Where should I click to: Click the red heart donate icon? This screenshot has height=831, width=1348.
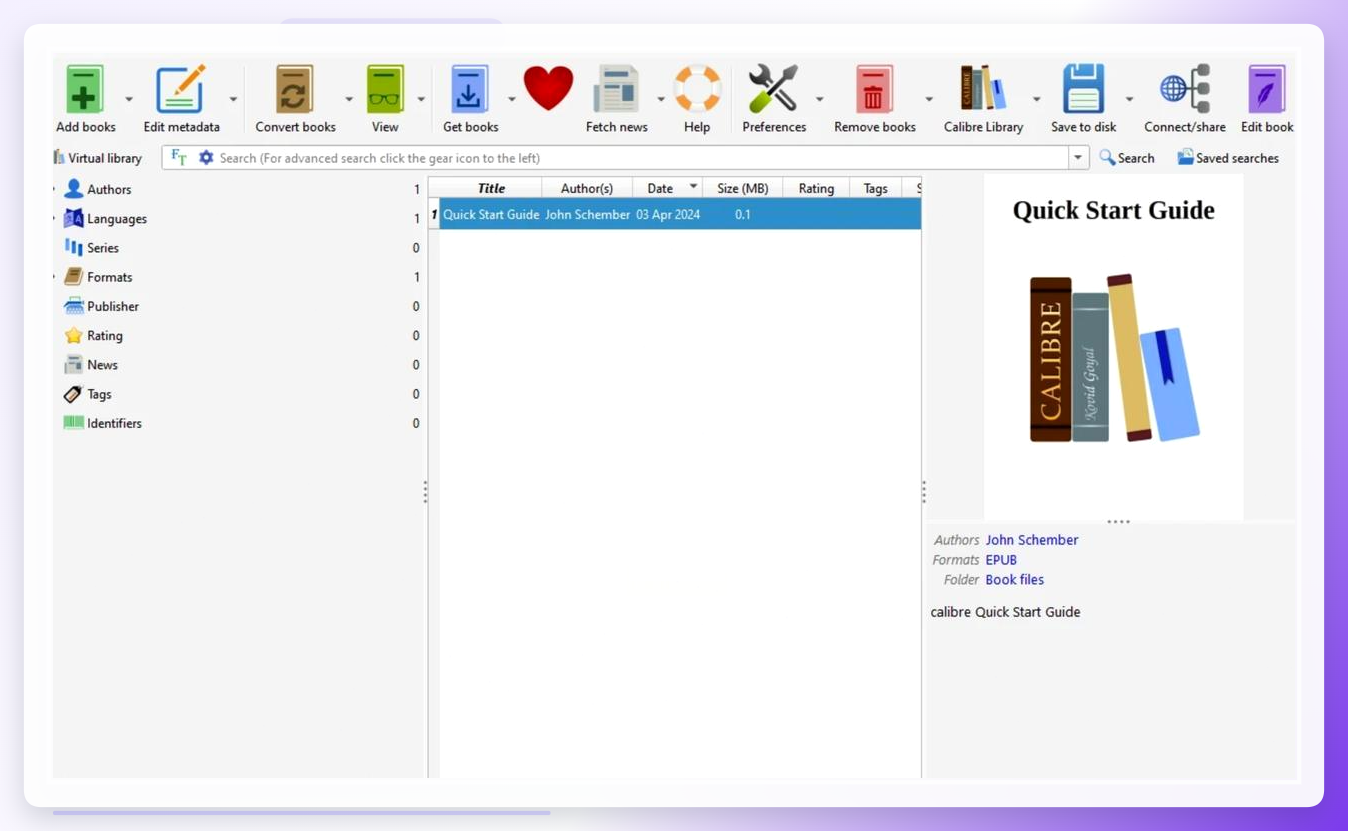(548, 88)
